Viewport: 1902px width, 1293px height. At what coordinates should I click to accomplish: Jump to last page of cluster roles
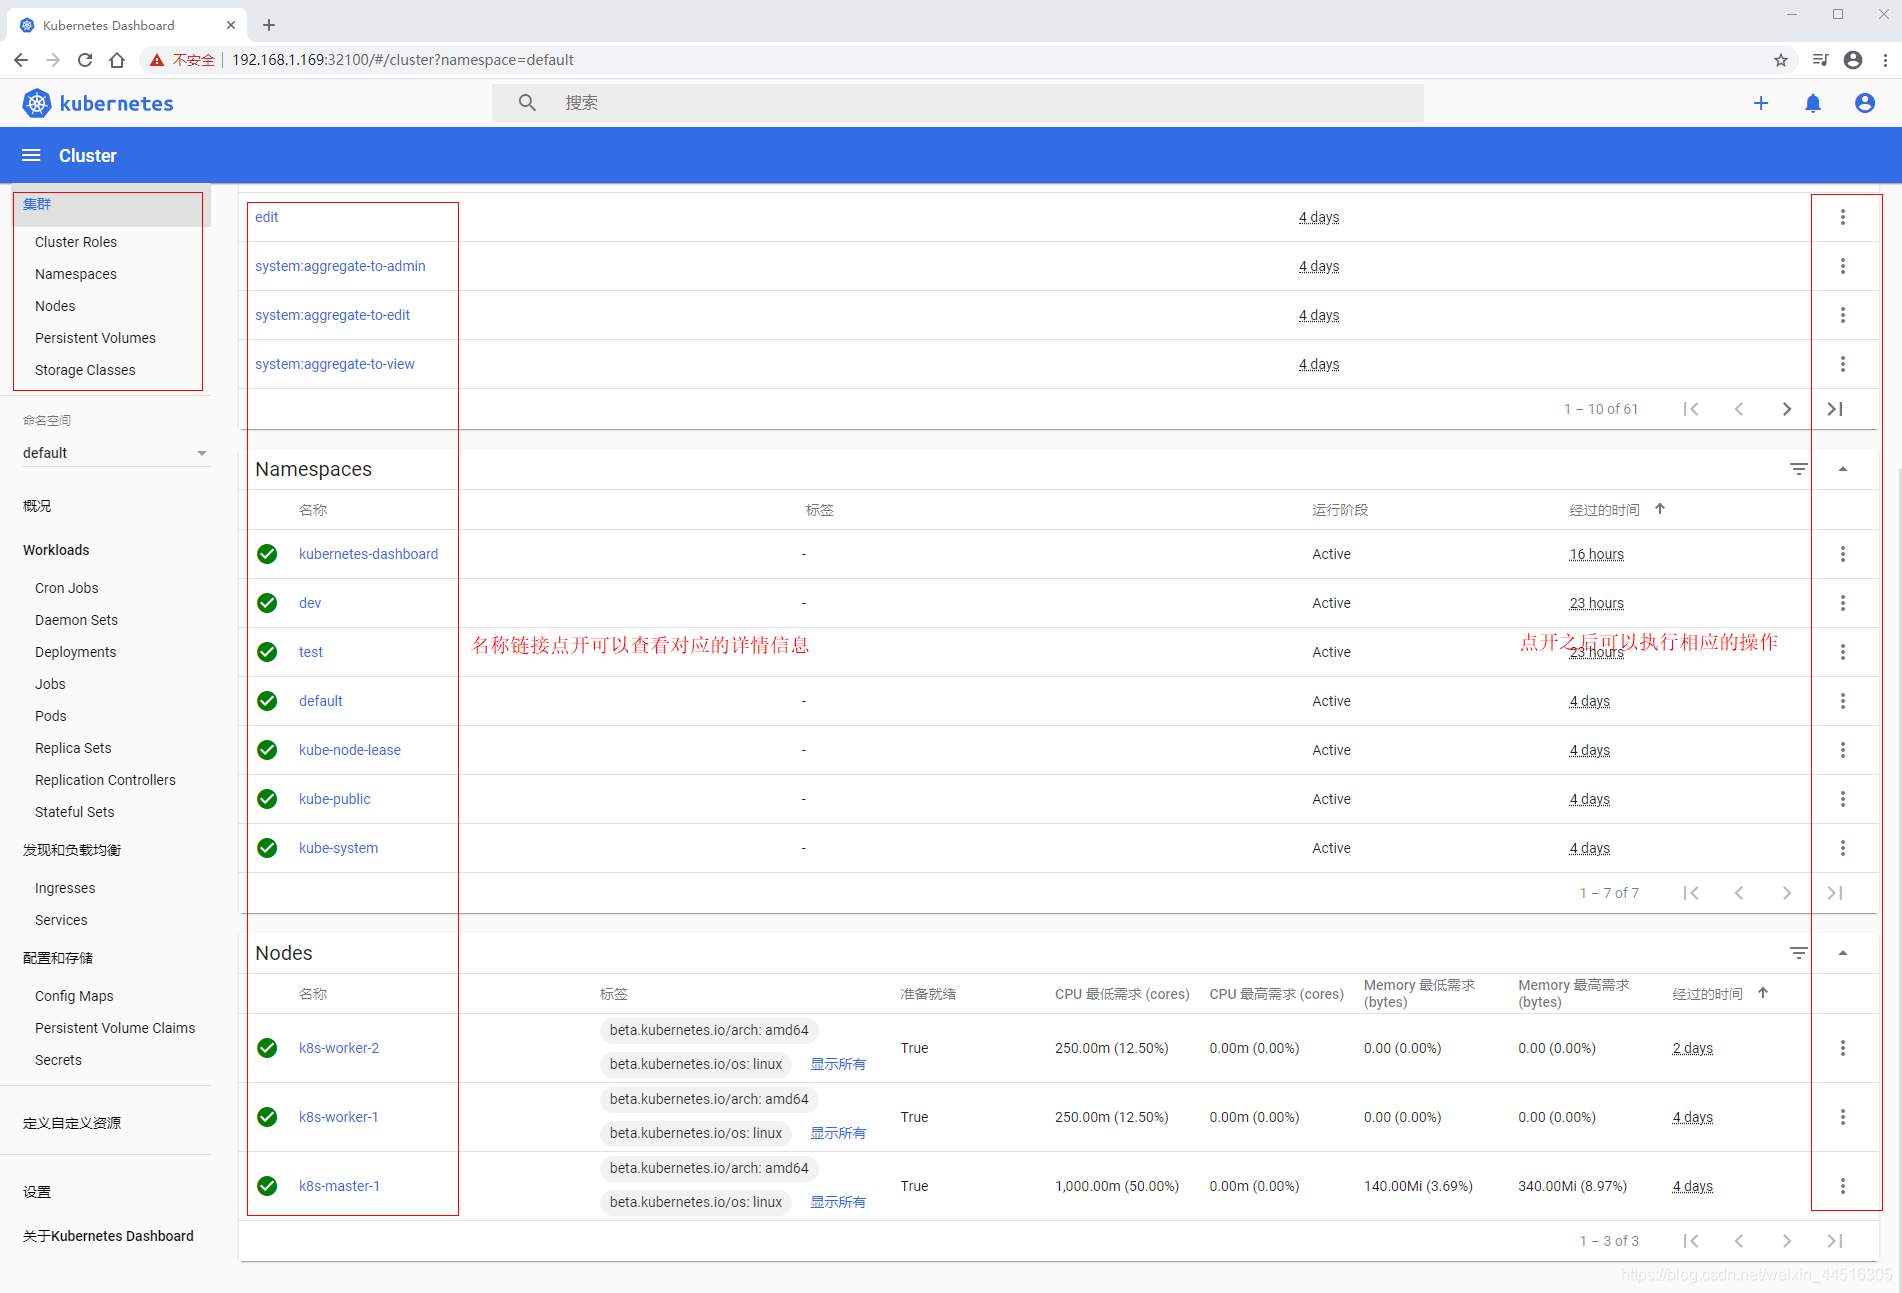point(1835,409)
